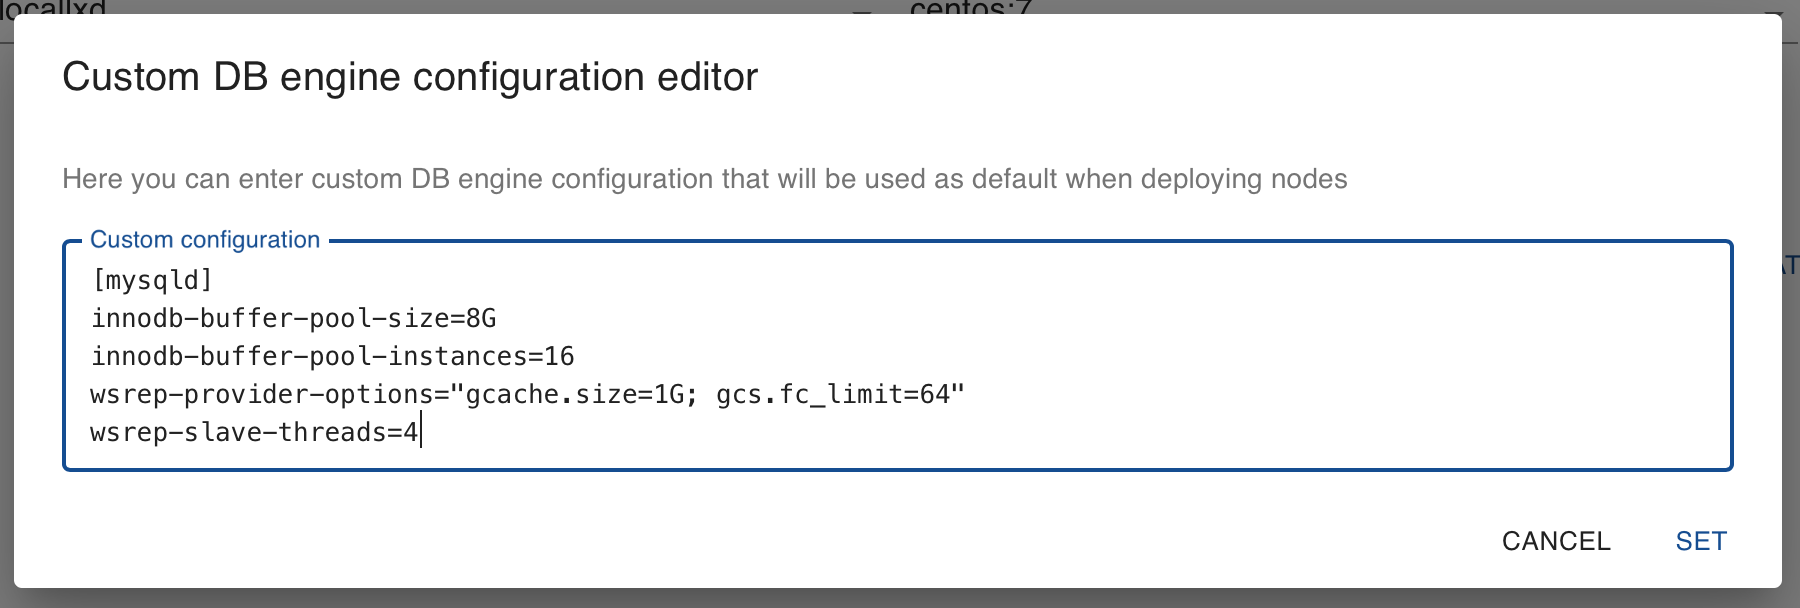Click the innodb-buffer-pool-instances=16 line
The image size is (1800, 608).
coord(333,356)
